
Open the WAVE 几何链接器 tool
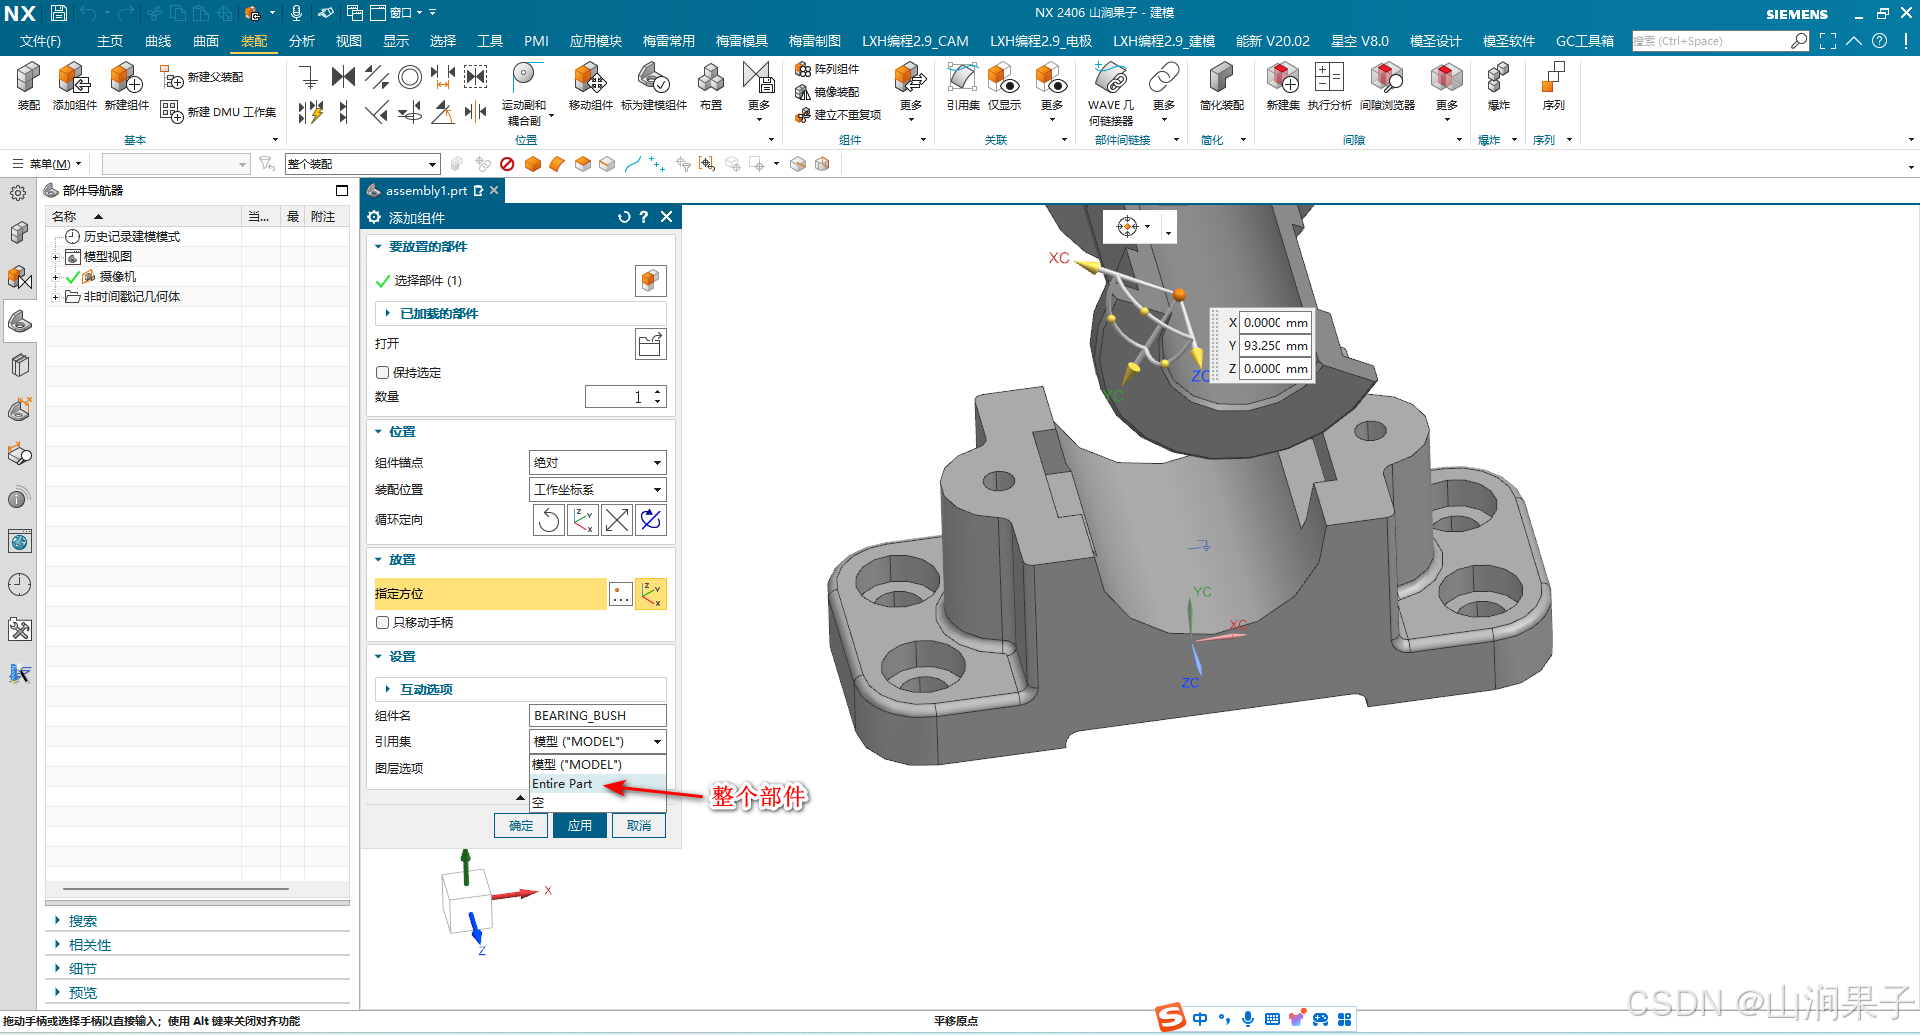point(1111,93)
